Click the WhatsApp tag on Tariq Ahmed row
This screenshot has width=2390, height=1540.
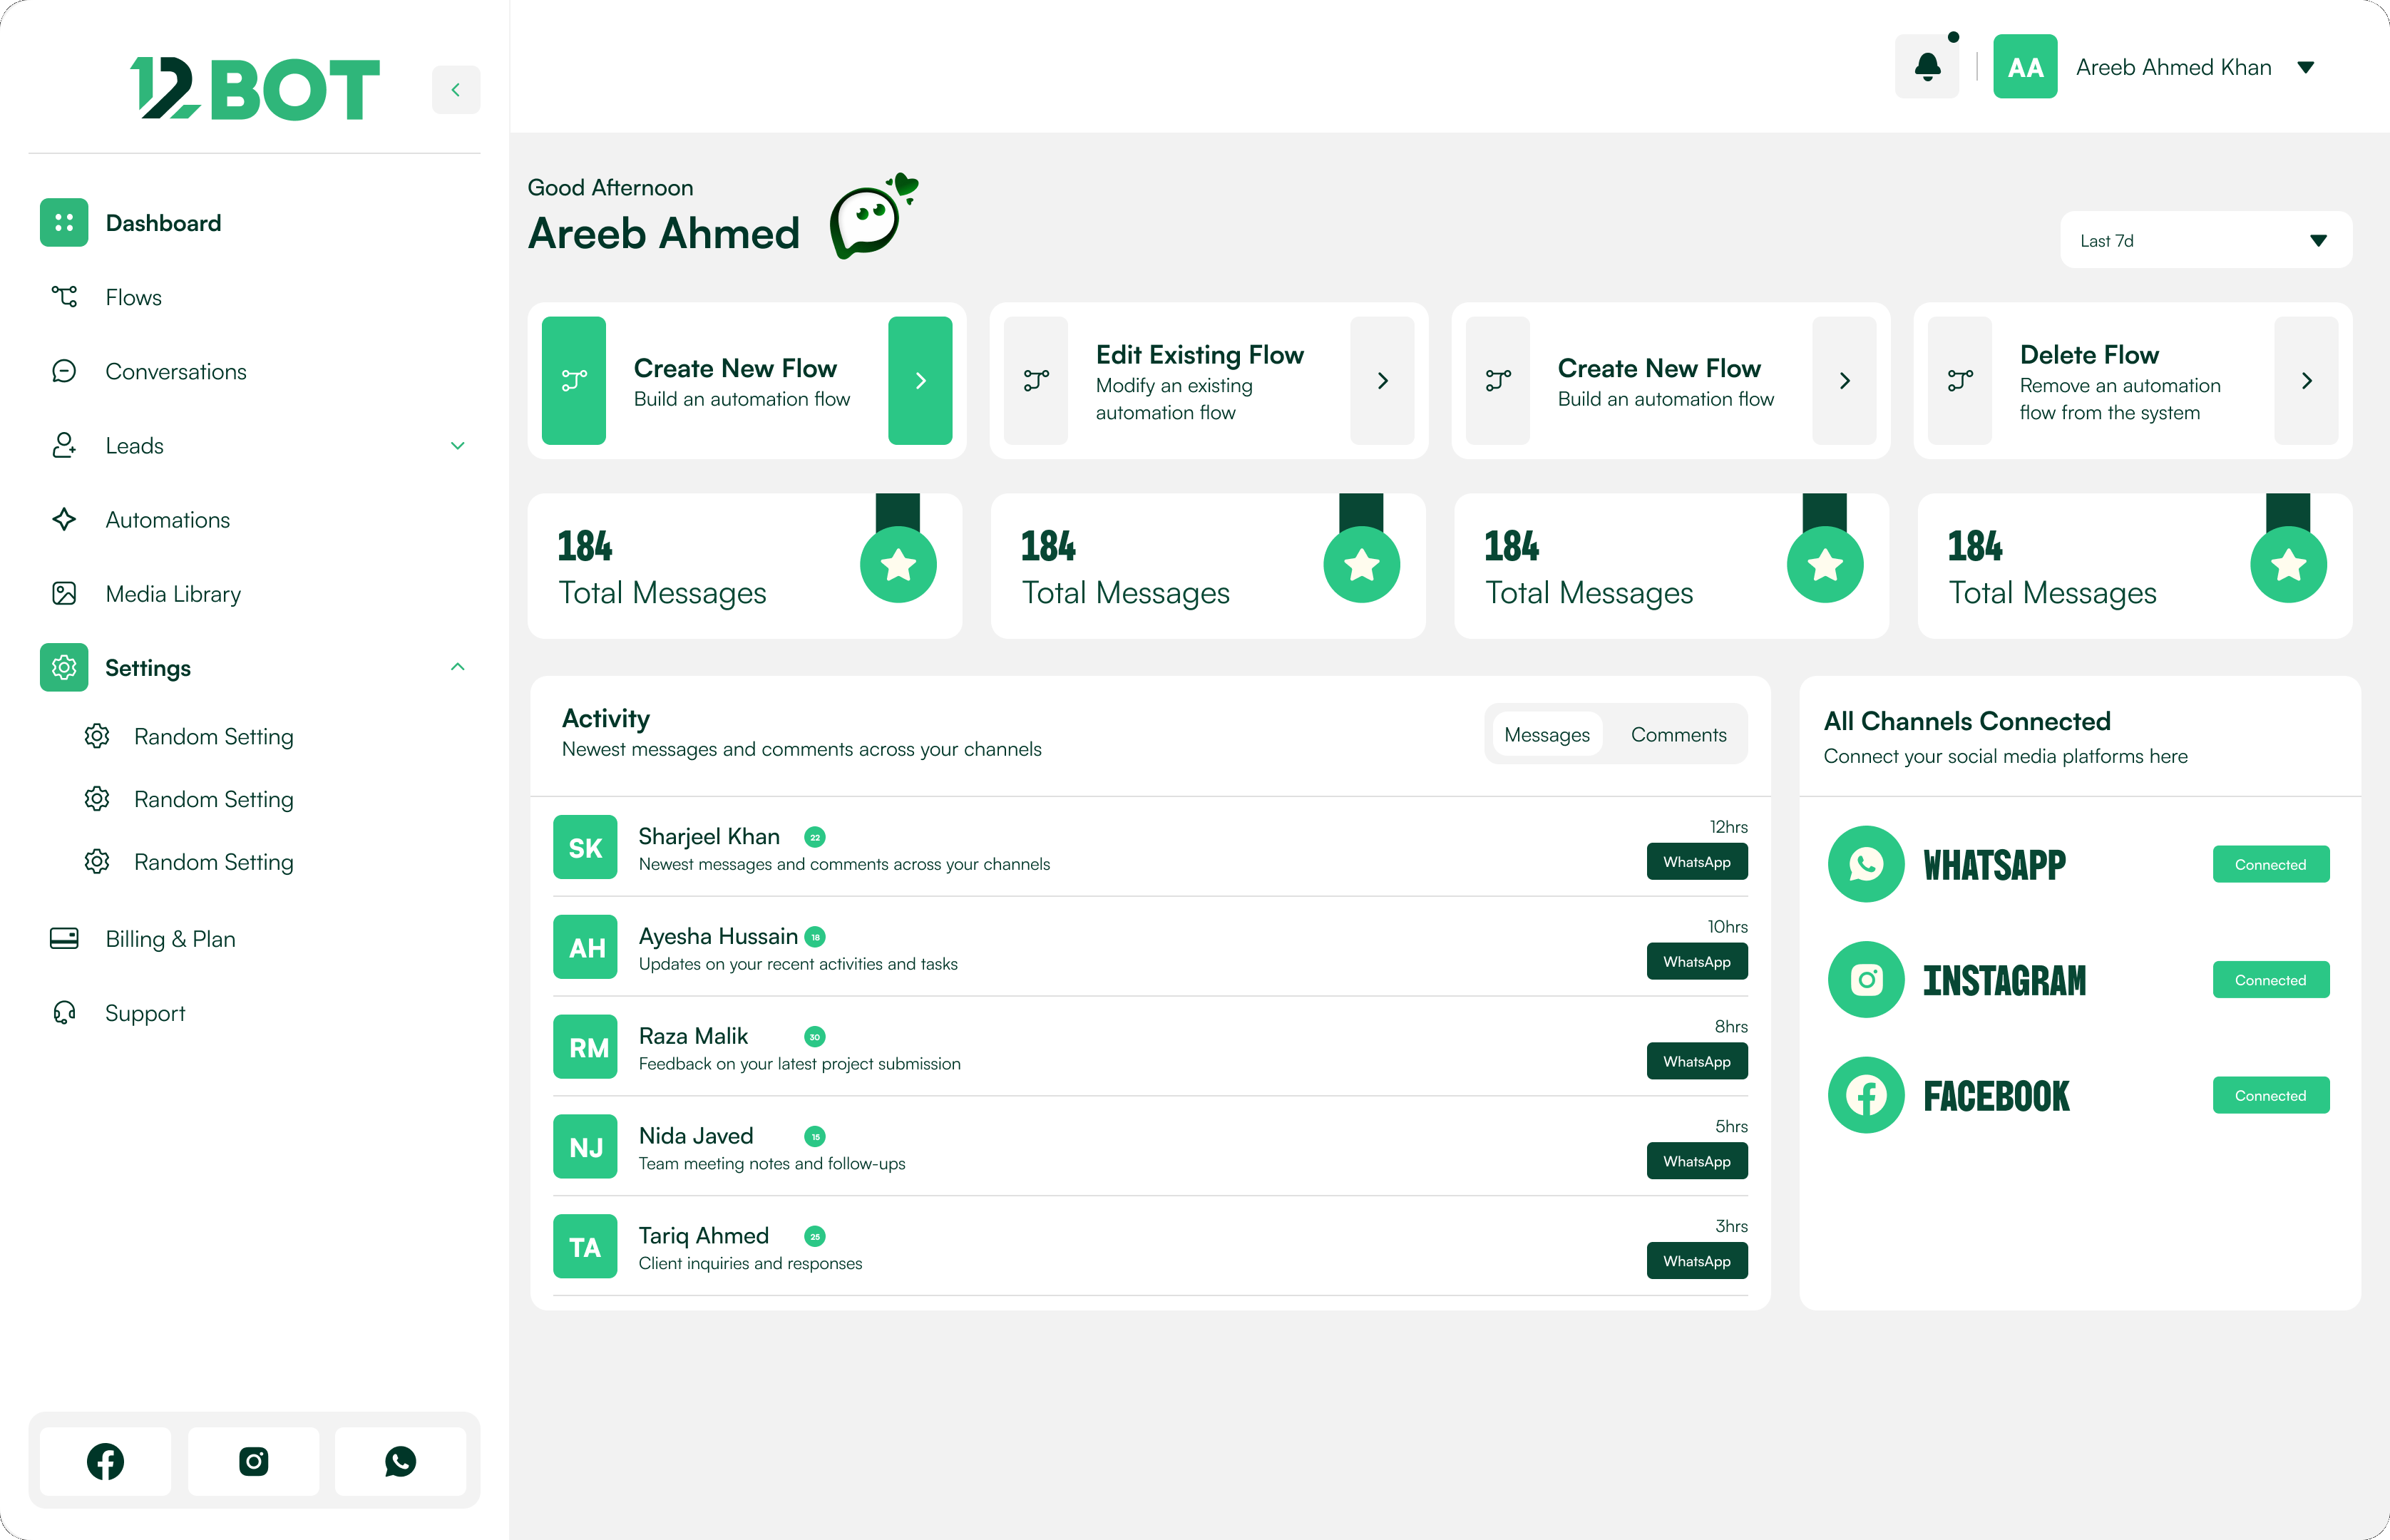[x=1697, y=1261]
